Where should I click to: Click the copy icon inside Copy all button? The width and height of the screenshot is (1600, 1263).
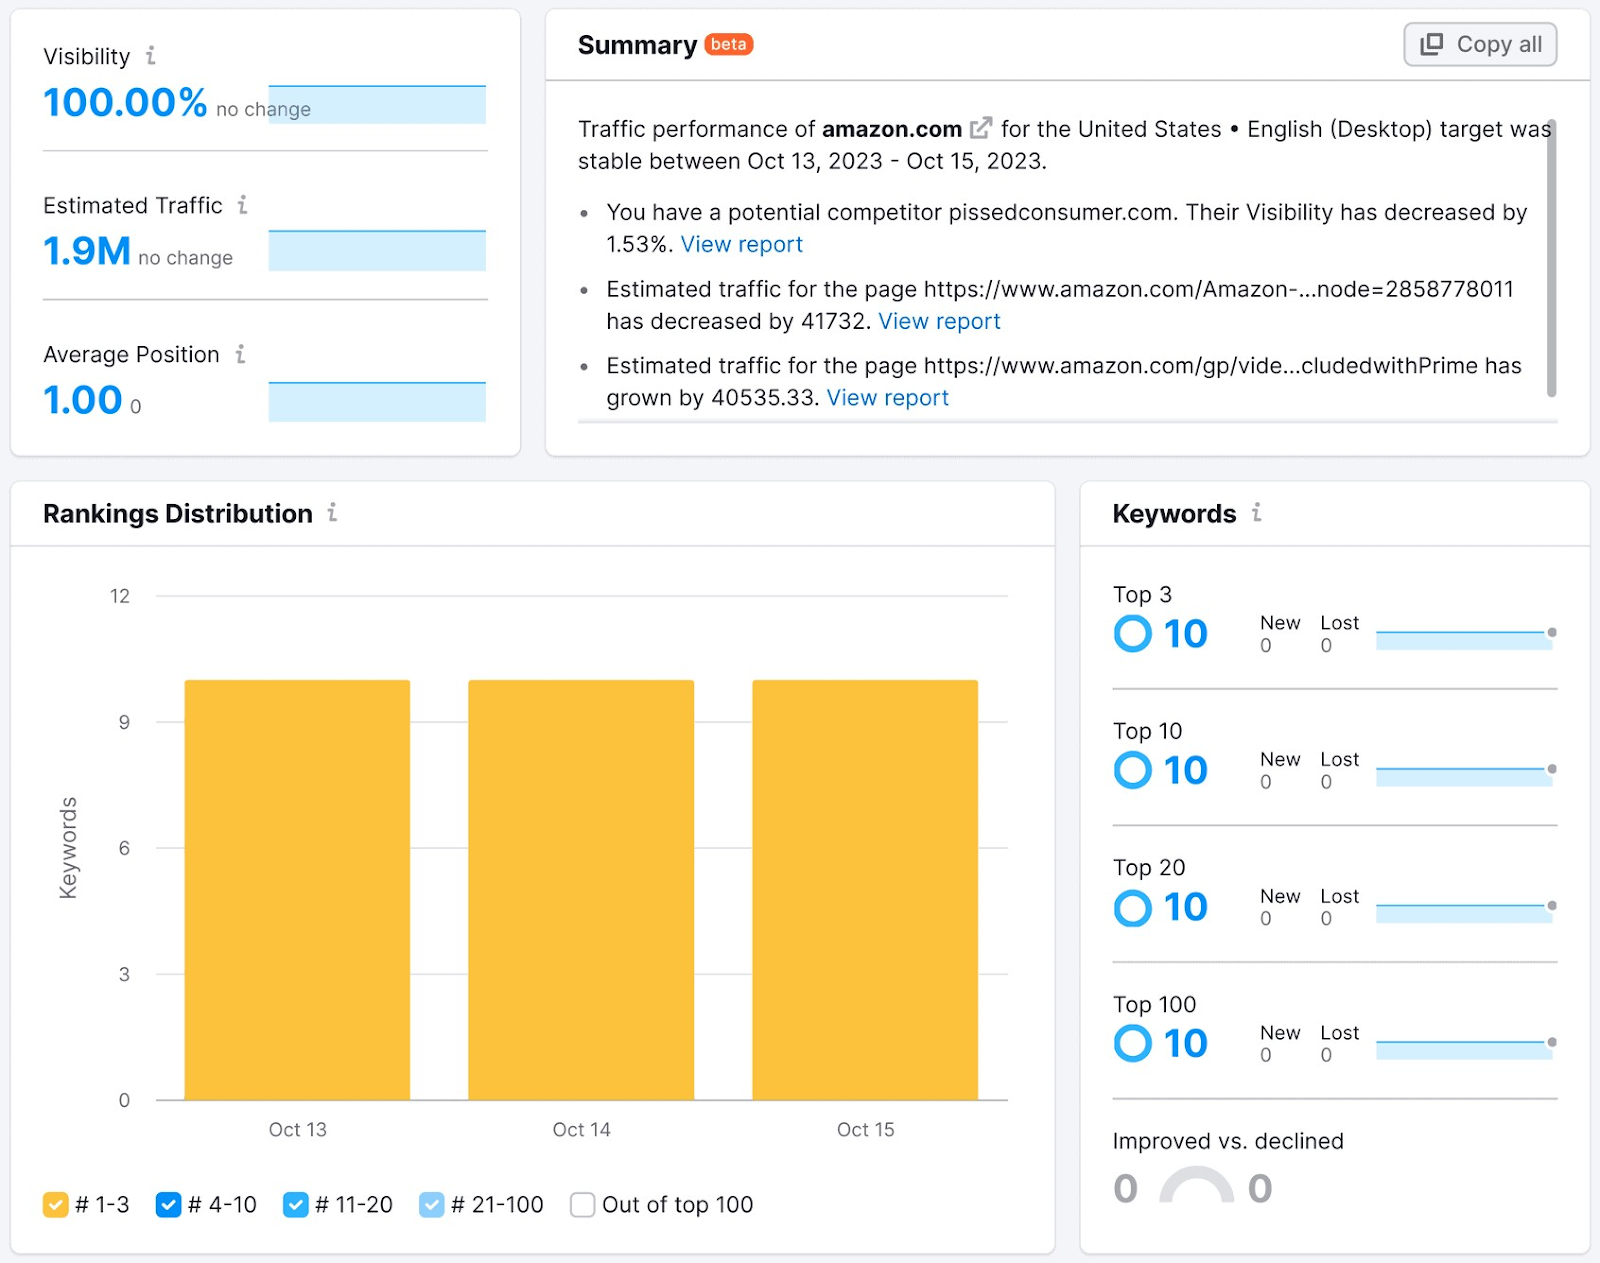click(1431, 44)
